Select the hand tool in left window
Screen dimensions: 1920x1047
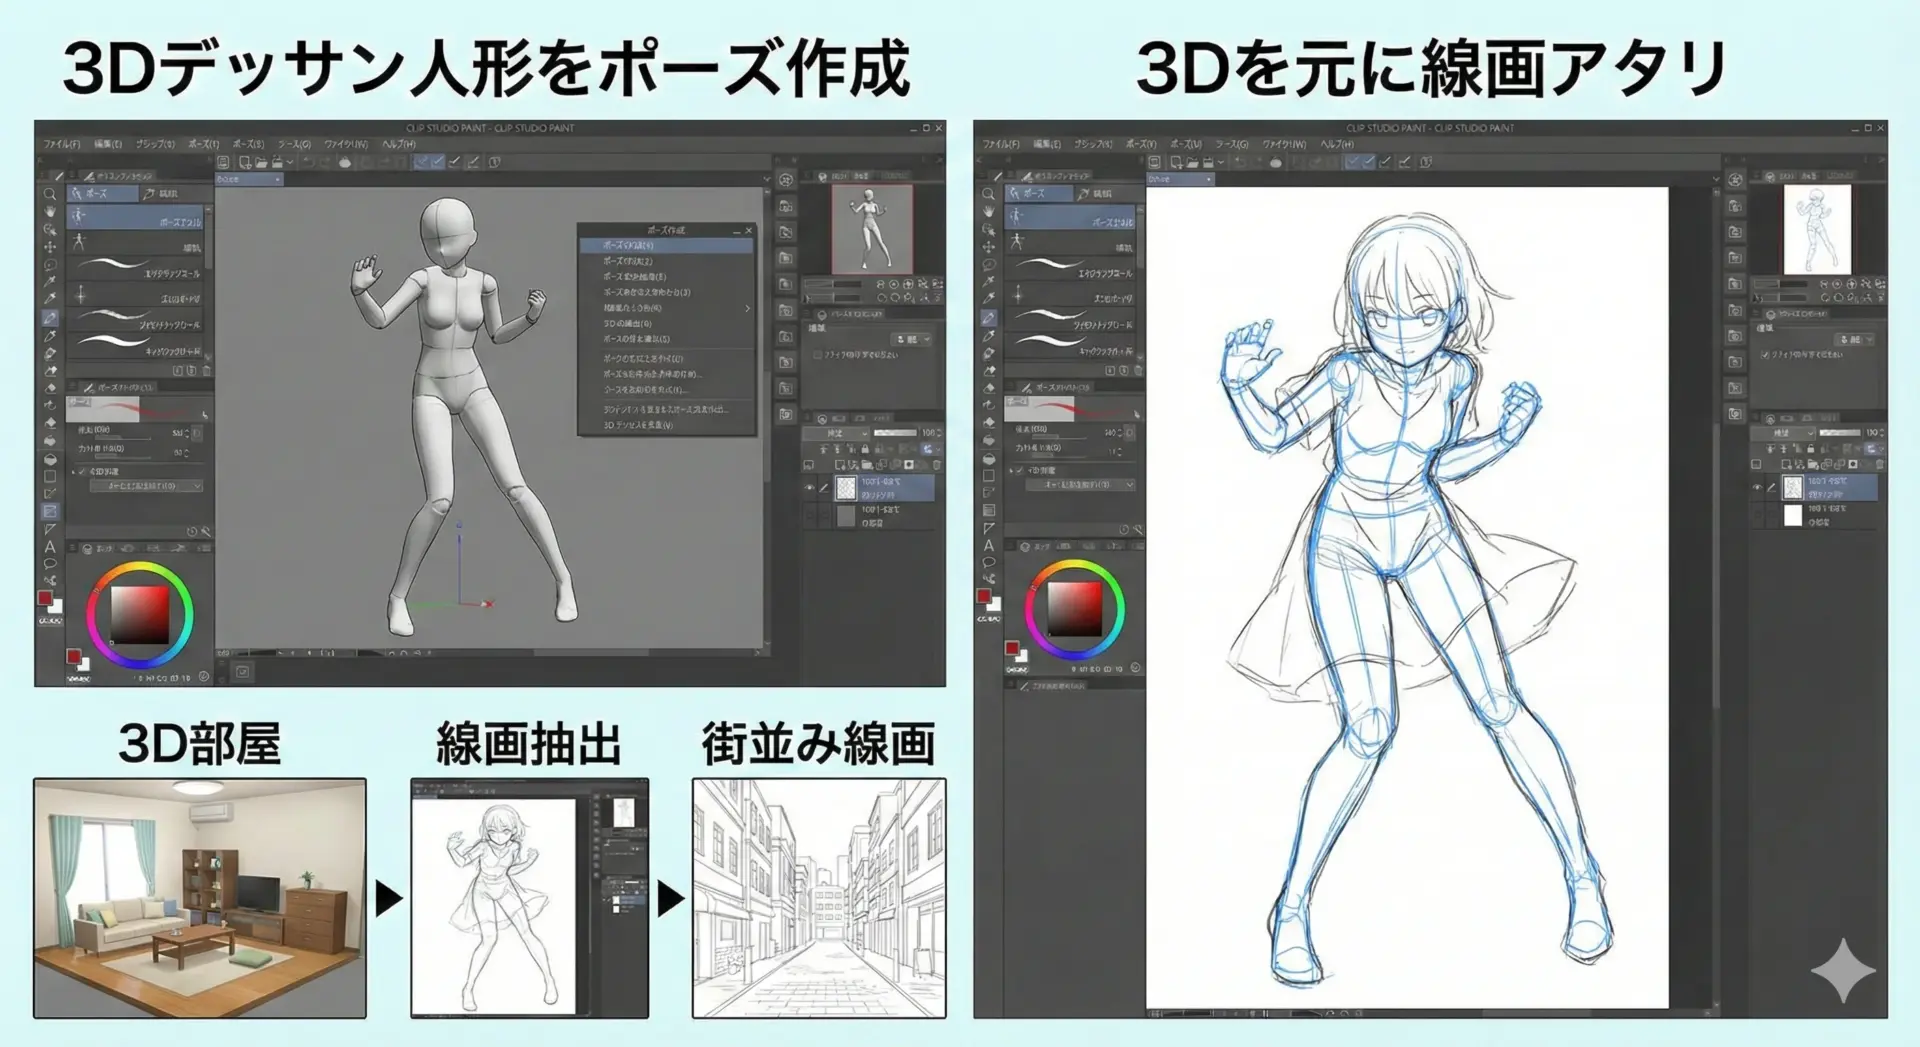[49, 212]
